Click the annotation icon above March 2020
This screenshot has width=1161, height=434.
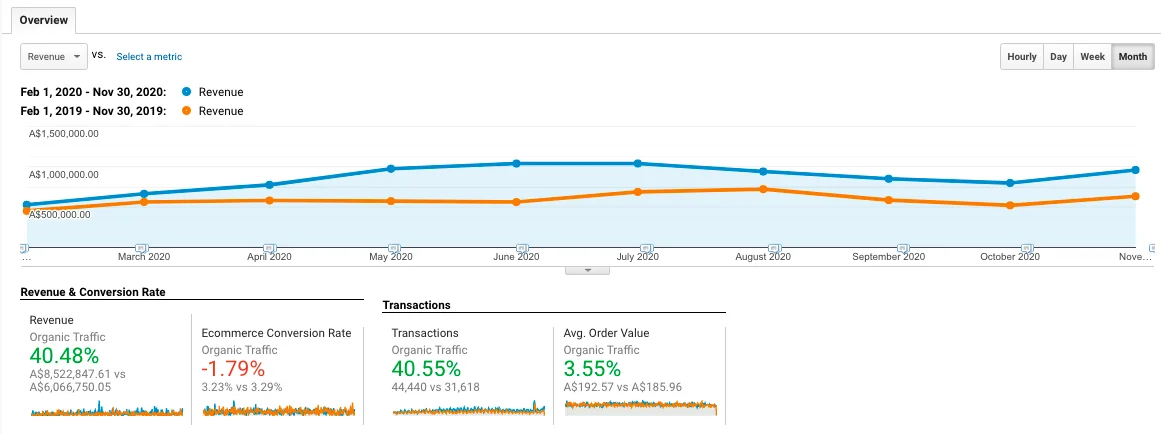142,247
